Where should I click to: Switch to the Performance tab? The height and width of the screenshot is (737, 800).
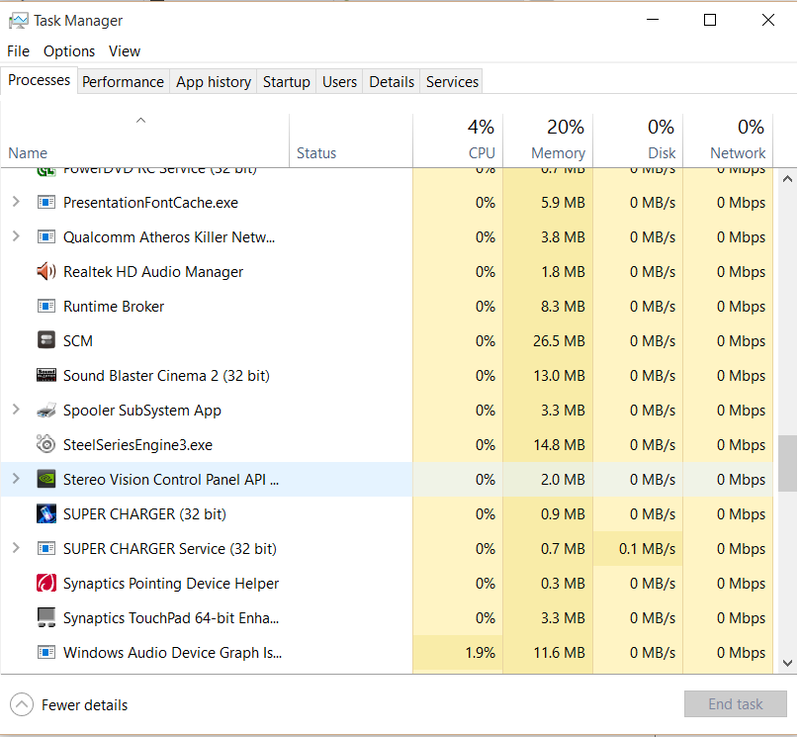point(123,82)
